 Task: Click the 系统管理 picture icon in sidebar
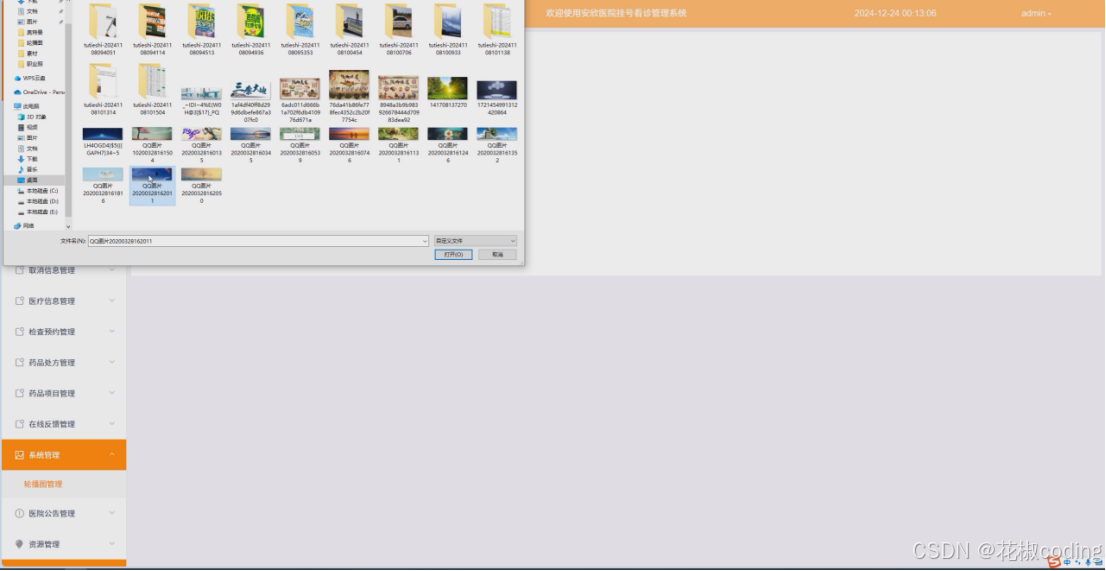point(19,455)
